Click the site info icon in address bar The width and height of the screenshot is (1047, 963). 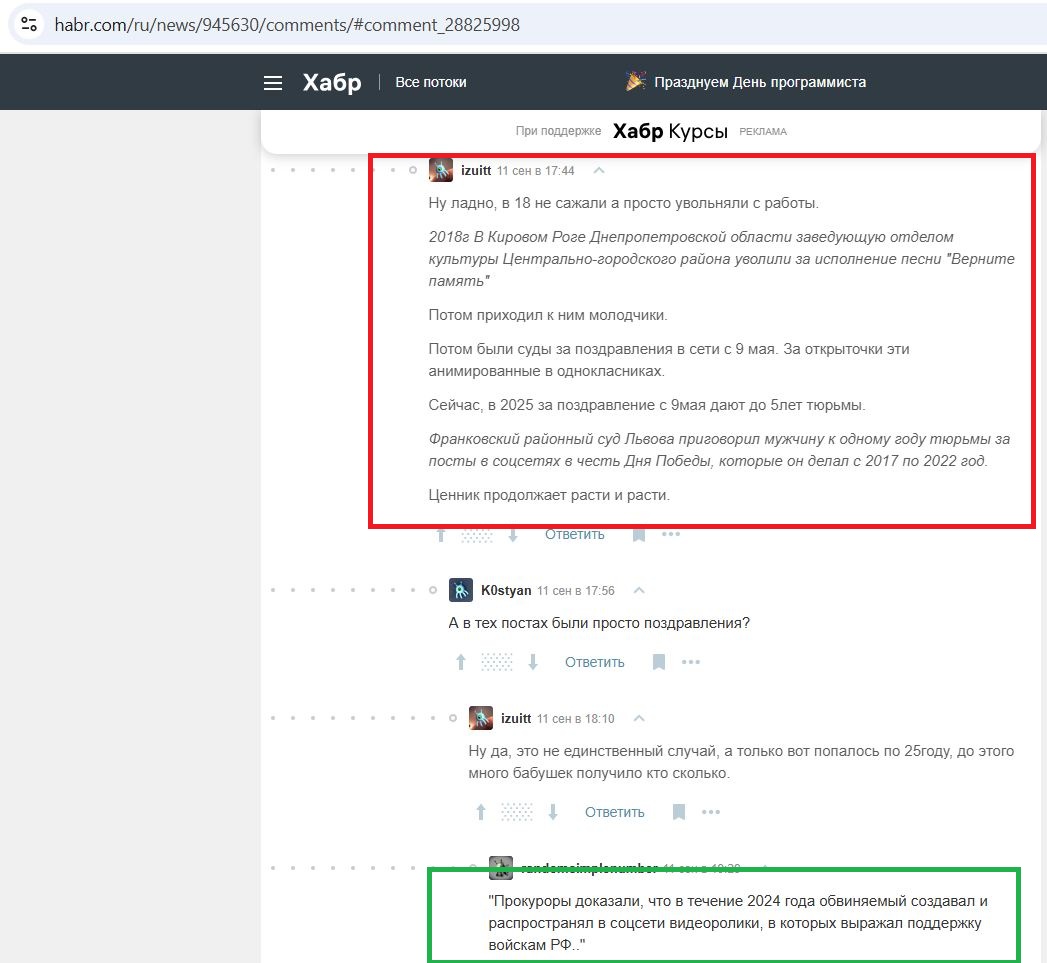tap(29, 24)
